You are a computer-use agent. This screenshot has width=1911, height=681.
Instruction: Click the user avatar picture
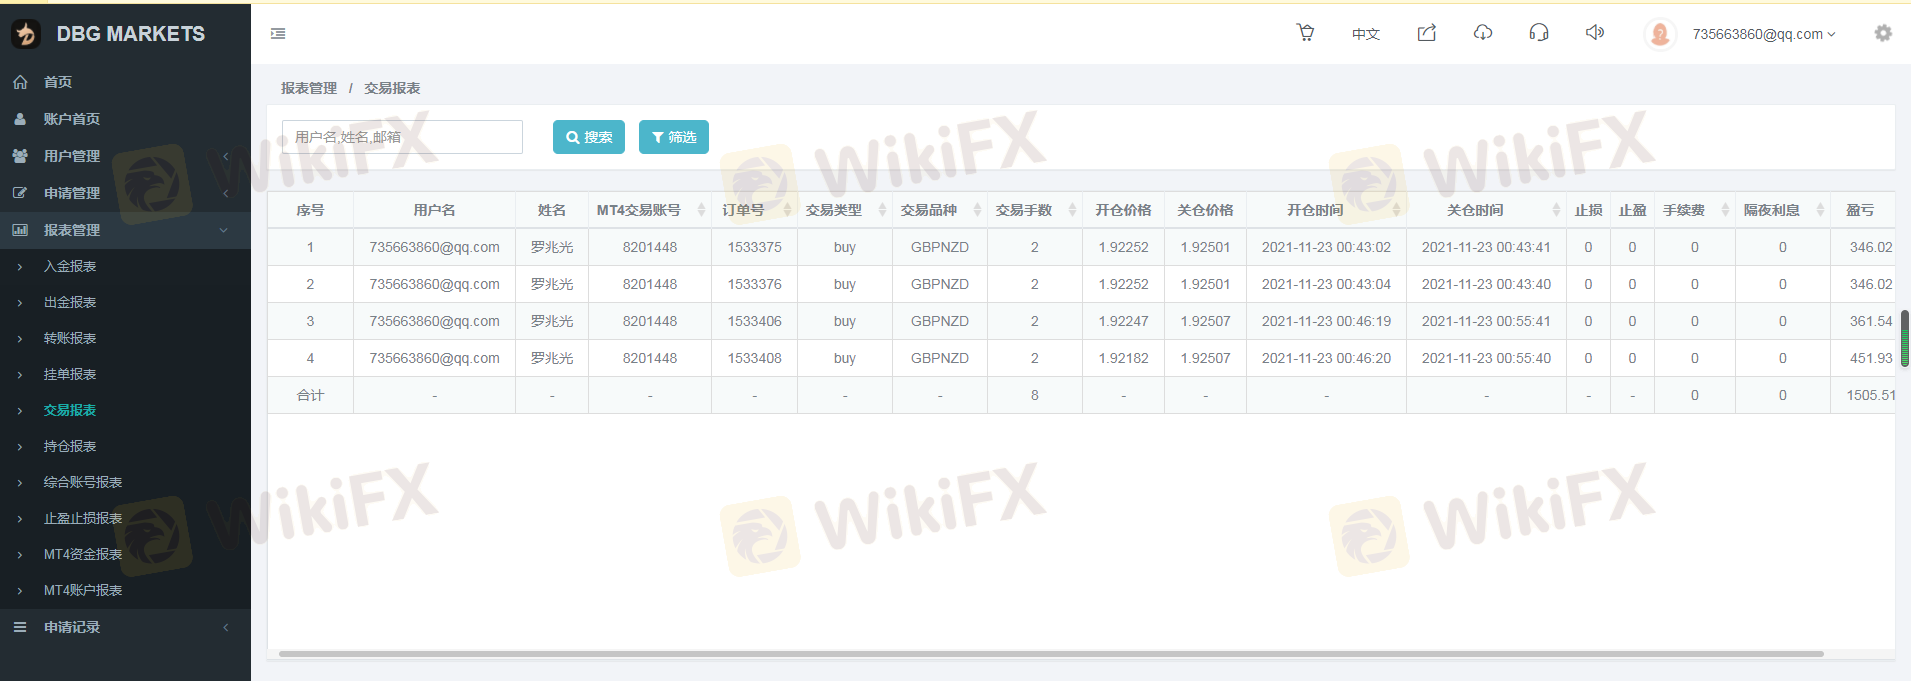(x=1660, y=34)
